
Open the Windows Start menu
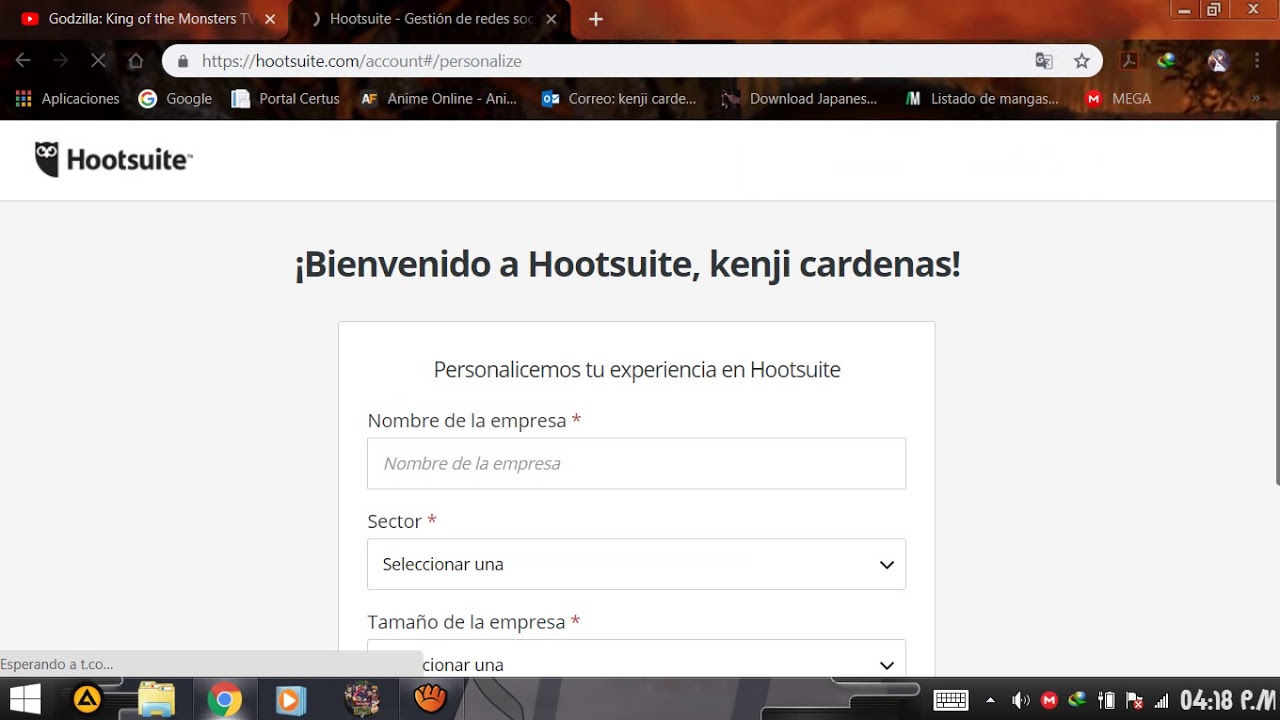coord(25,698)
